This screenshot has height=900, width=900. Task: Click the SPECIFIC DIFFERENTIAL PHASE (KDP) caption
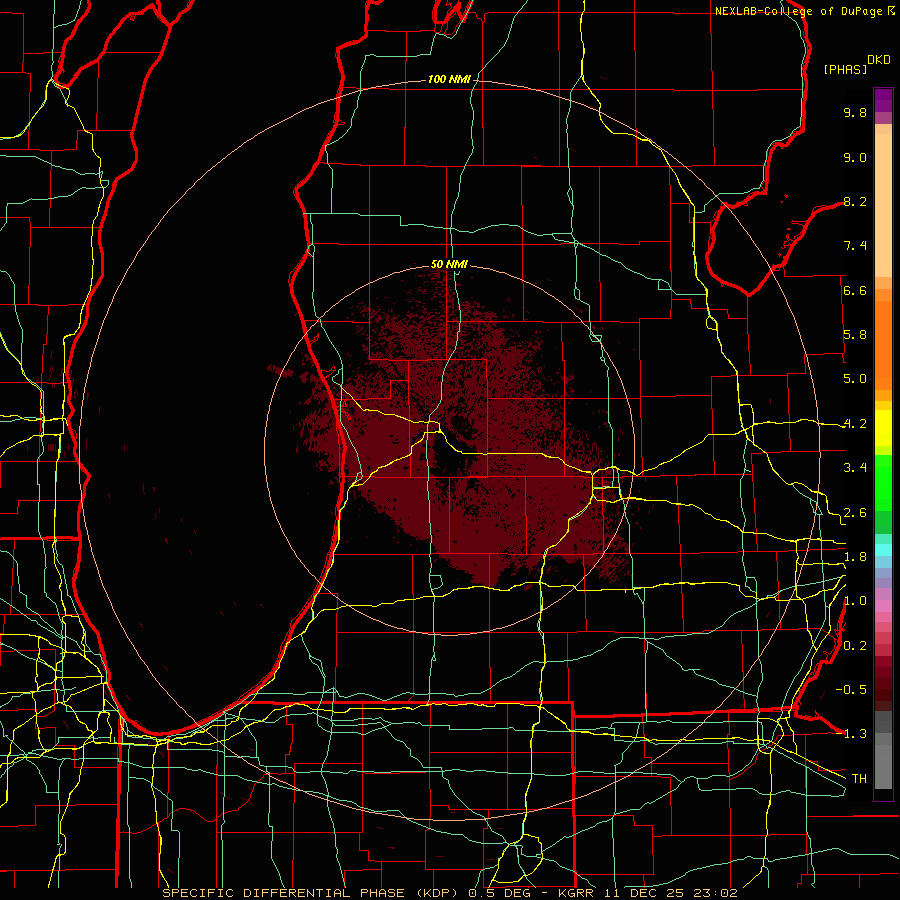(x=313, y=893)
